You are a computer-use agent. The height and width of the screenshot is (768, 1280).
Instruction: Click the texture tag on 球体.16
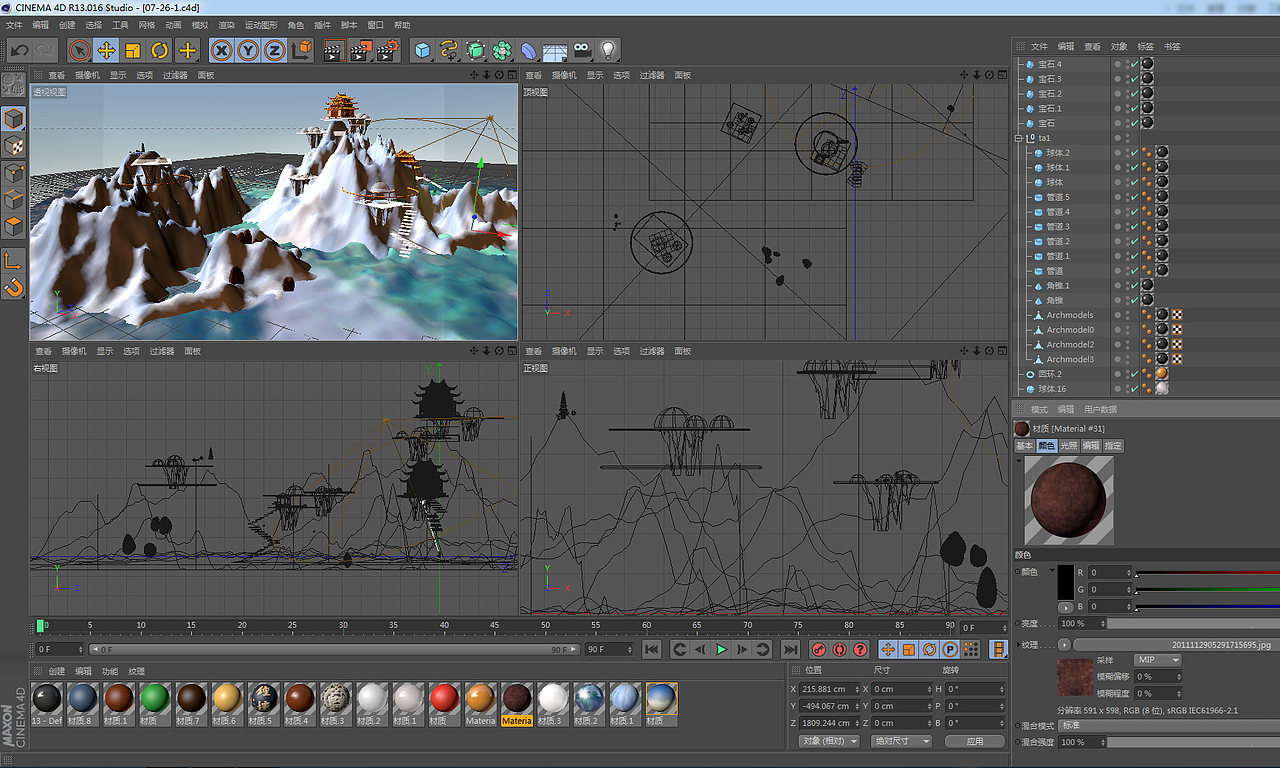[x=1162, y=388]
